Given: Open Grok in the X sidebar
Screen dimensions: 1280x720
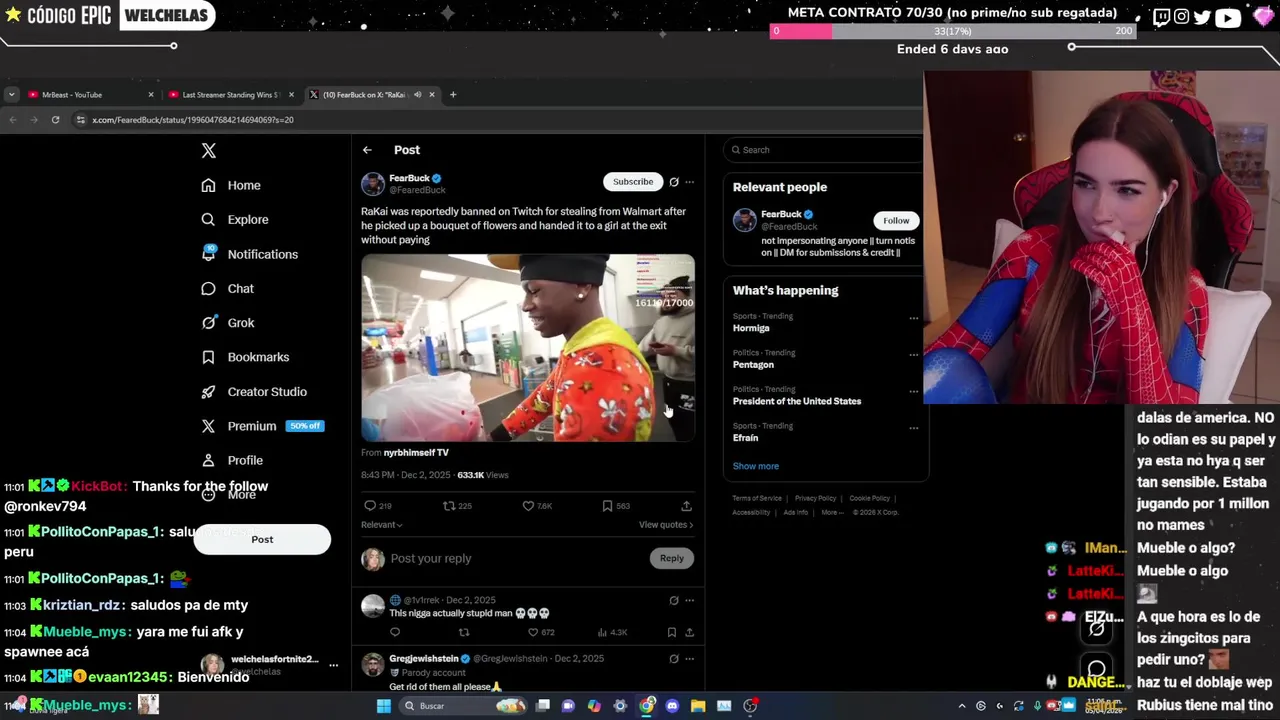Looking at the screenshot, I should pos(227,323).
